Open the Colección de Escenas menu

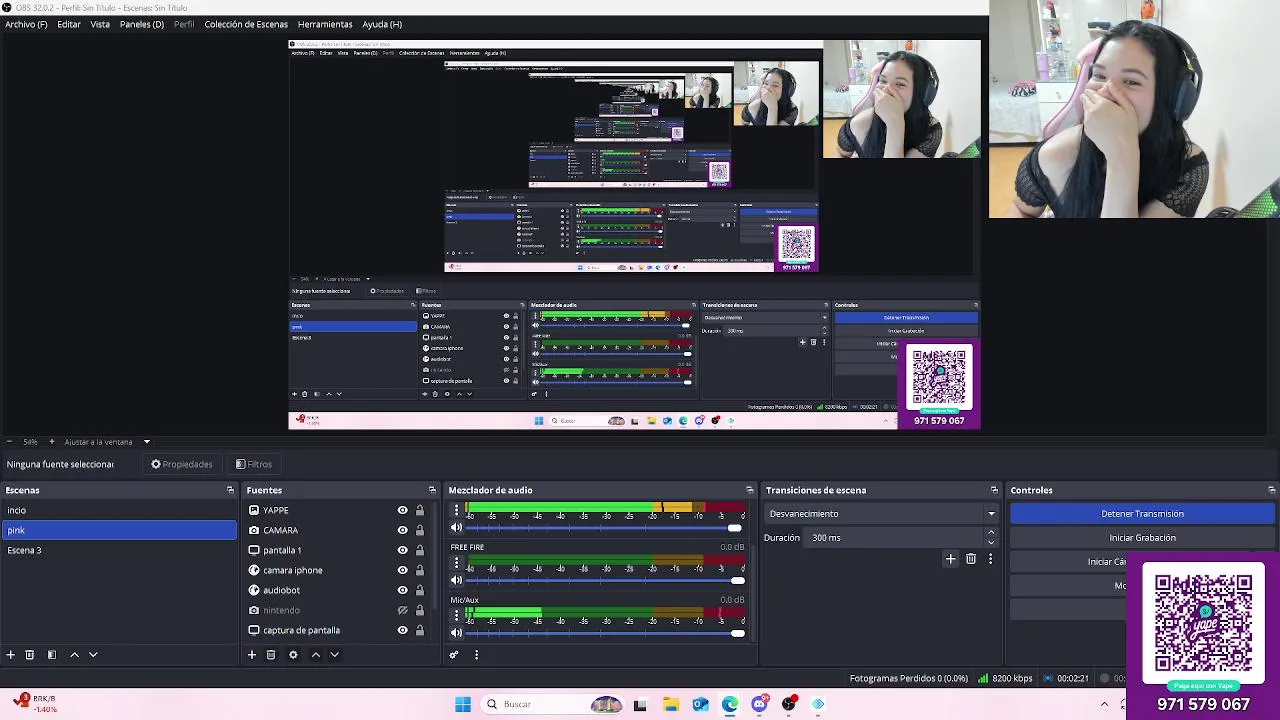(246, 24)
